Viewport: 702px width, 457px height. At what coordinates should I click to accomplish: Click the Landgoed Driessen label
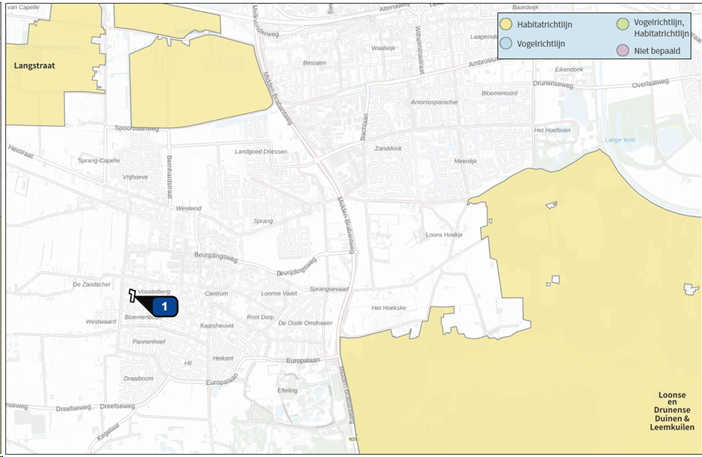pyautogui.click(x=261, y=152)
